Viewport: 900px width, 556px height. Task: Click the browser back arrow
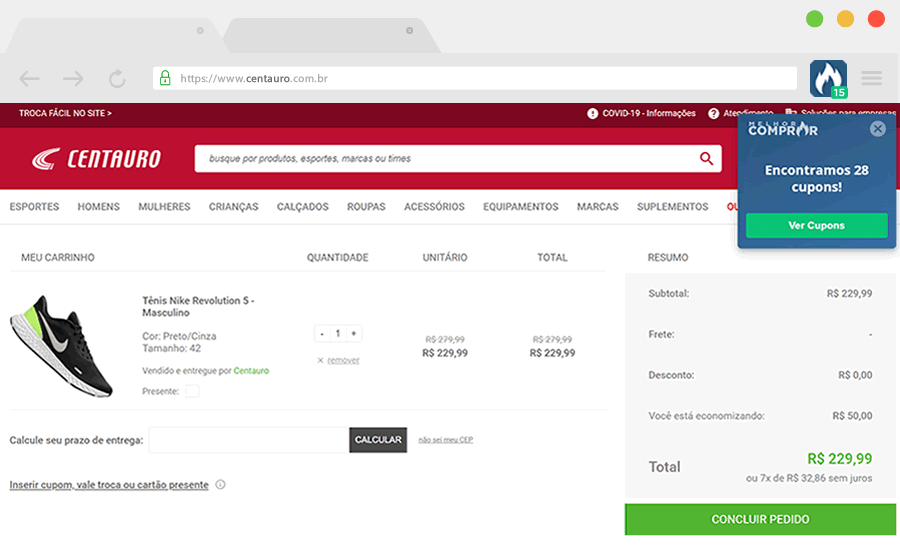[29, 79]
